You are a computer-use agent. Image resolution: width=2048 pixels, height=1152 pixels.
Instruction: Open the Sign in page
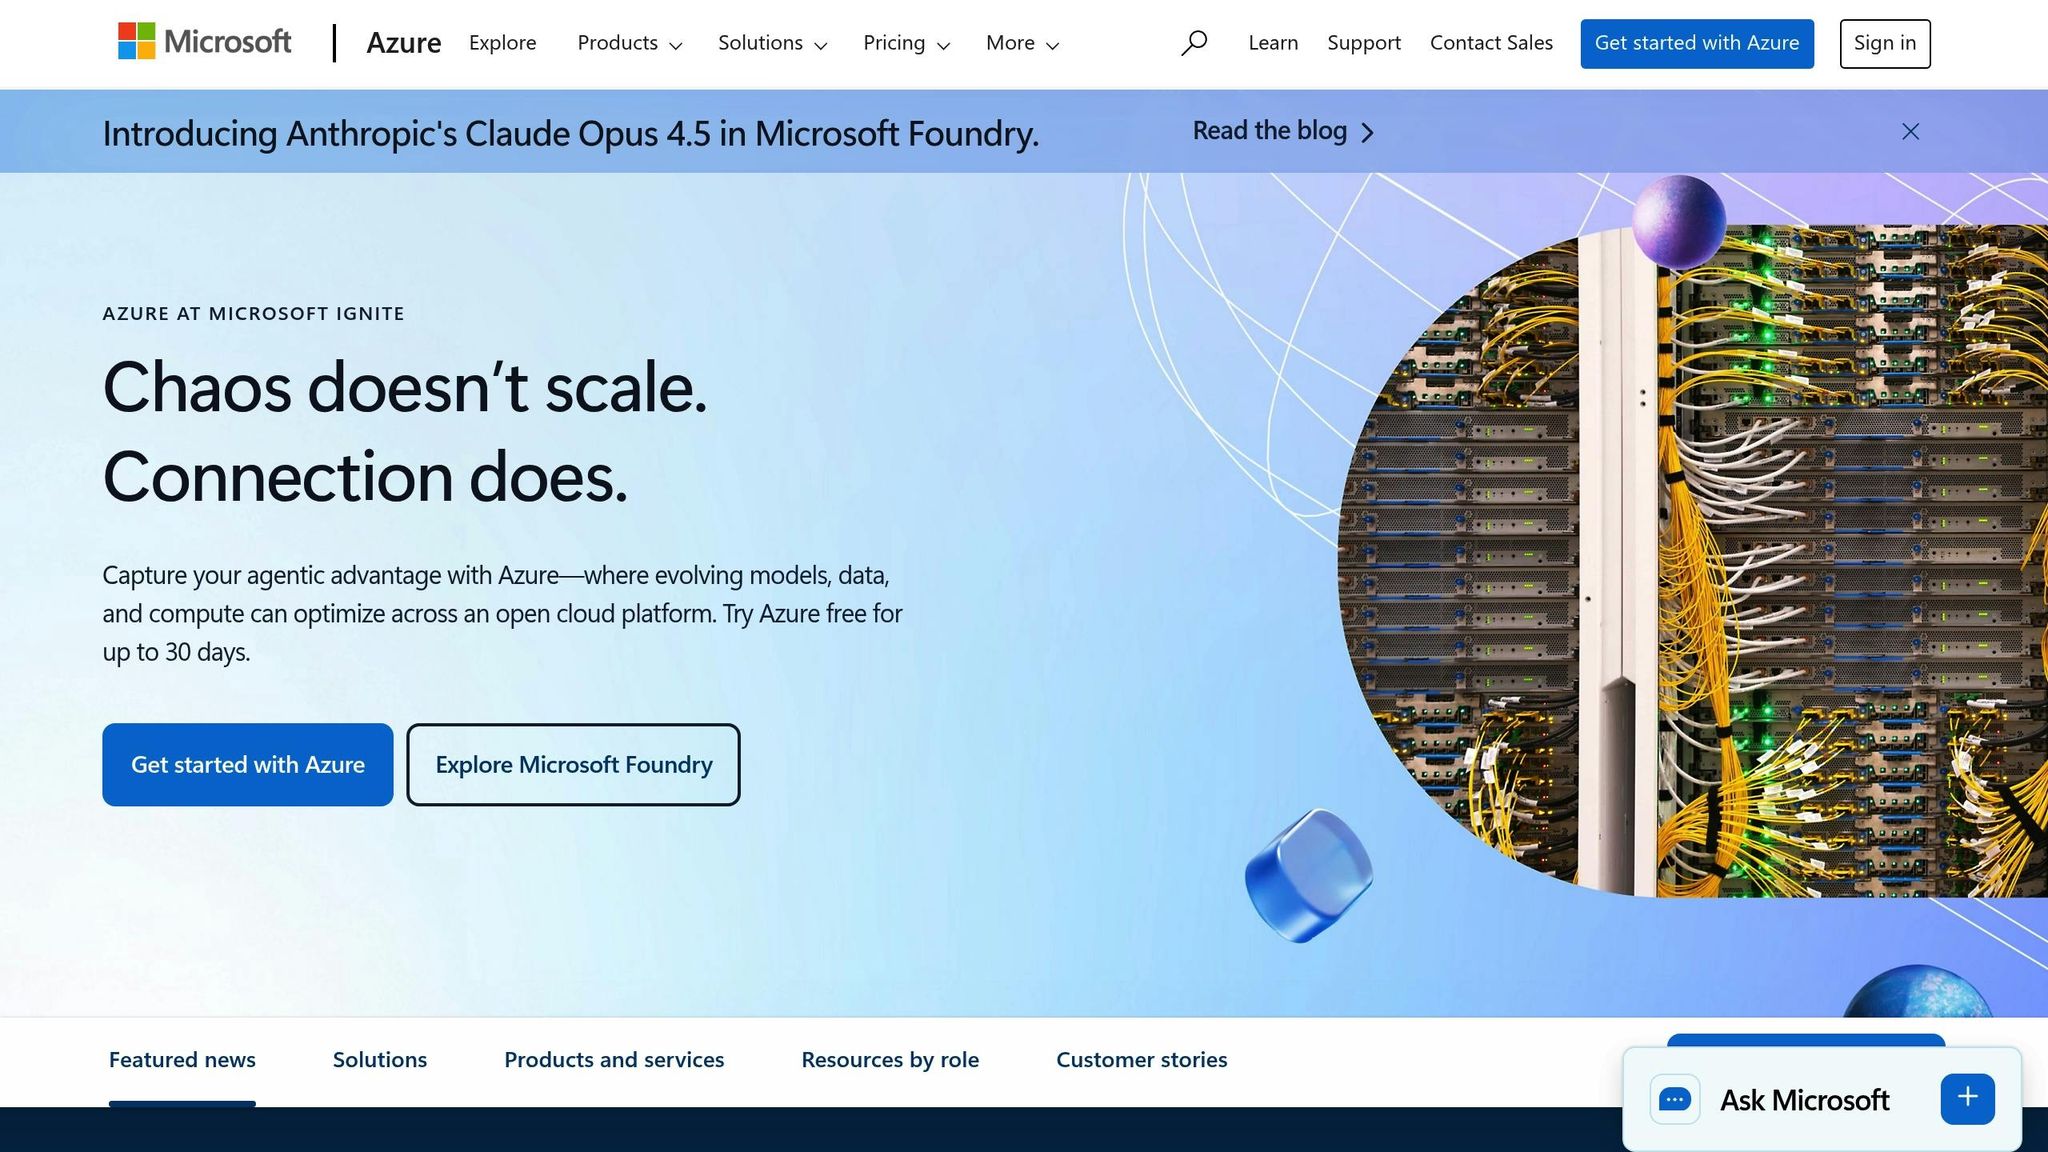click(x=1884, y=43)
